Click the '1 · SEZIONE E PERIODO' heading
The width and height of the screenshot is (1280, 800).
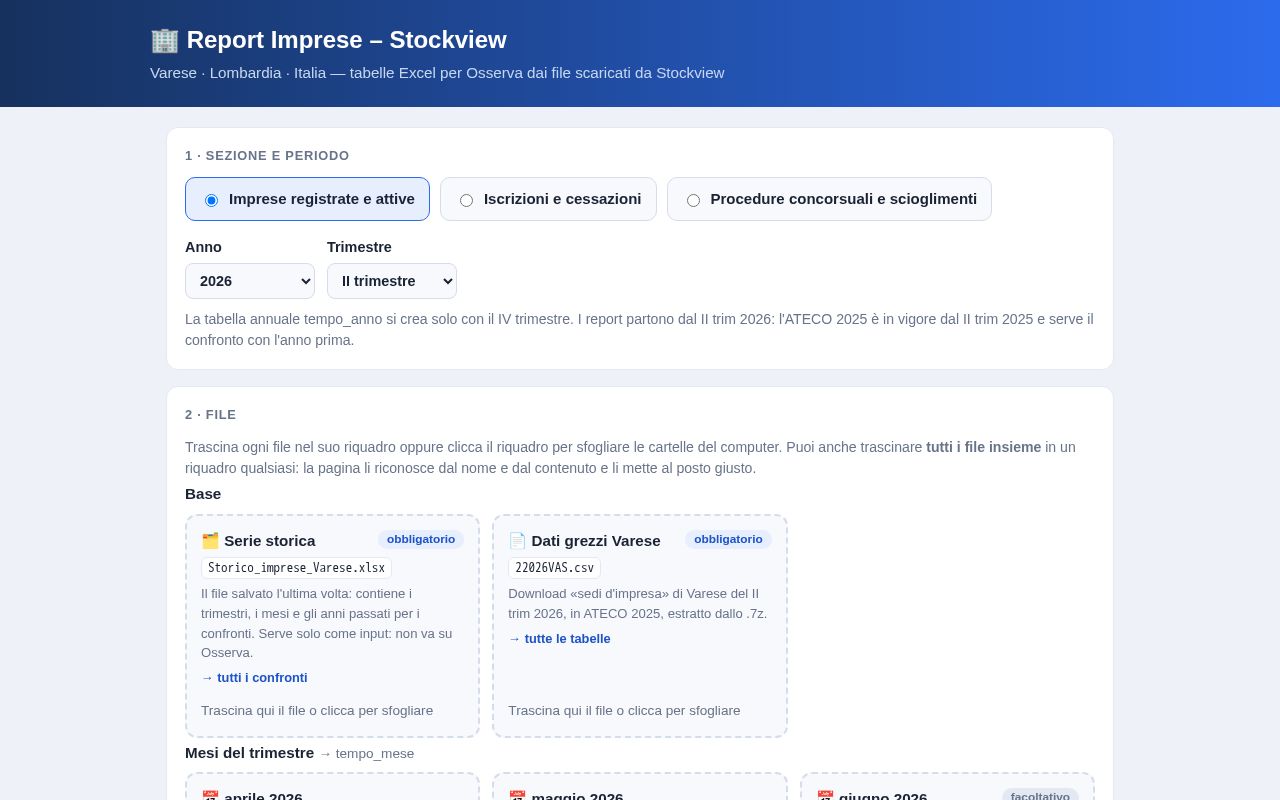pyautogui.click(x=267, y=156)
